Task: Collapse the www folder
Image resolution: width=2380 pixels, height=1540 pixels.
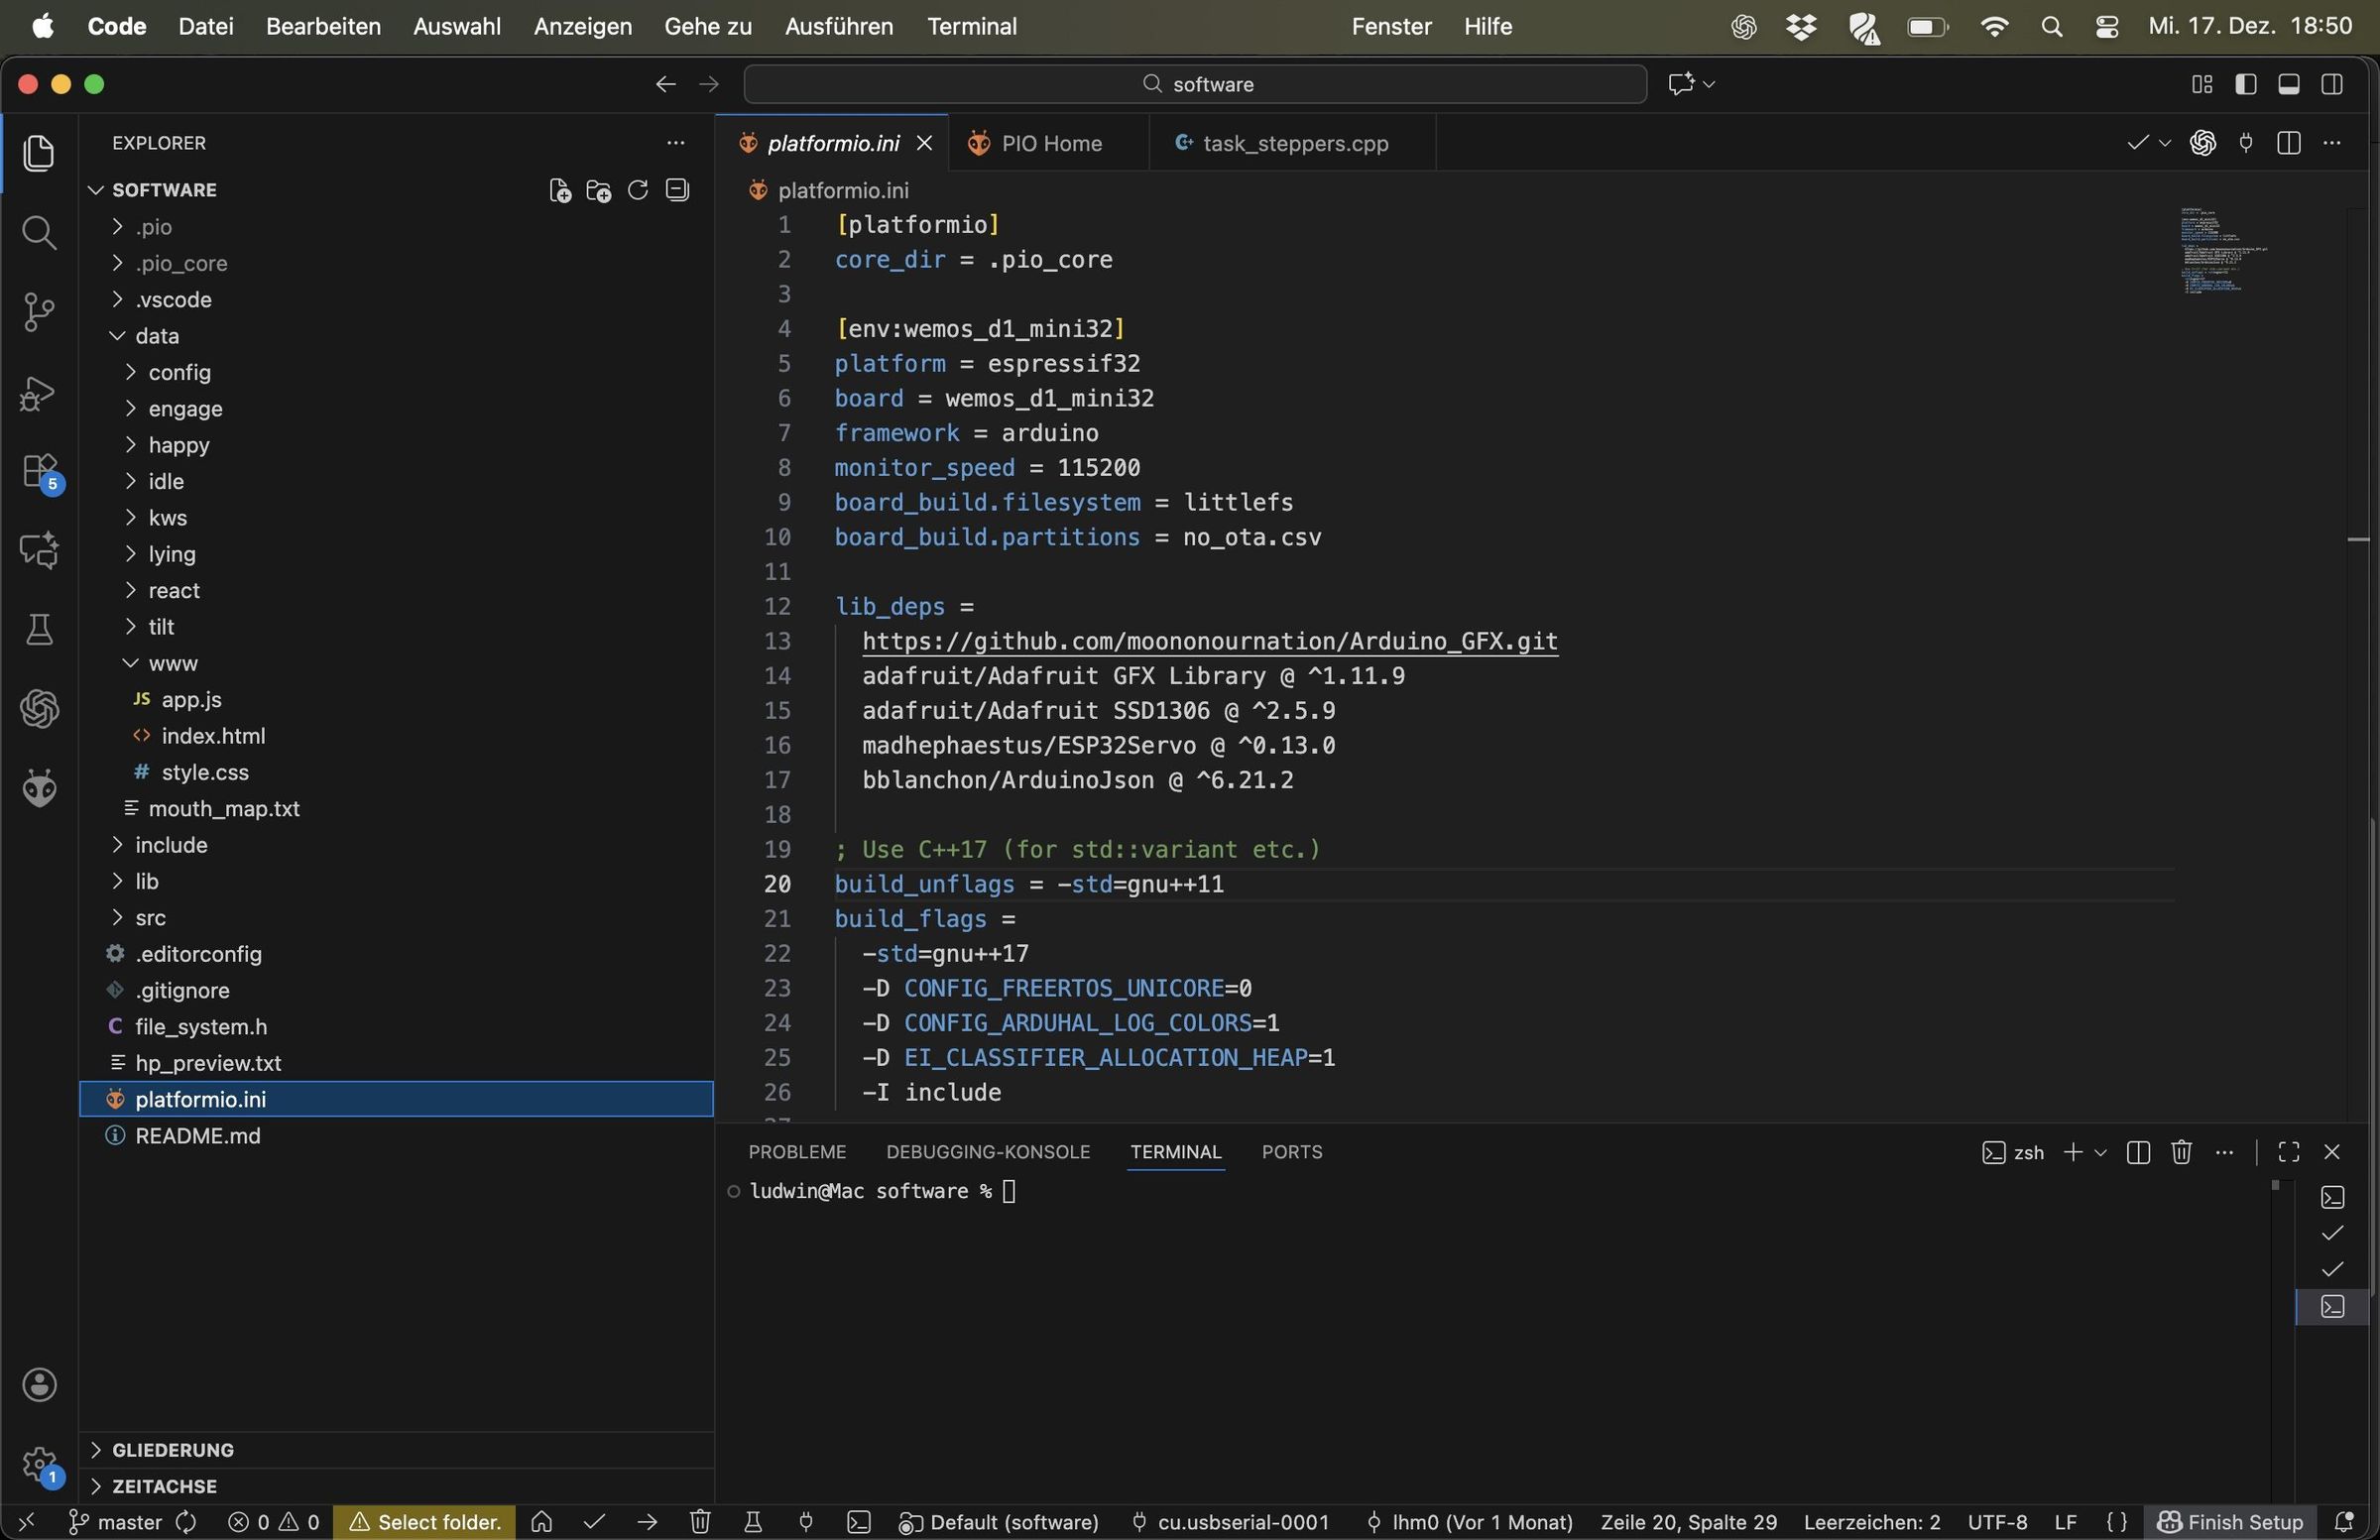Action: (x=396, y=663)
